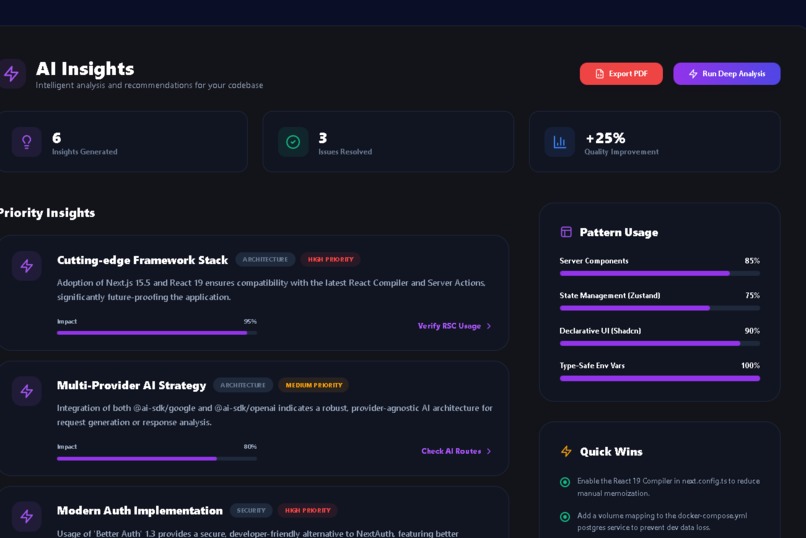806x538 pixels.
Task: Click the Enable the React 19 Compiler tip text
Action: [x=668, y=487]
